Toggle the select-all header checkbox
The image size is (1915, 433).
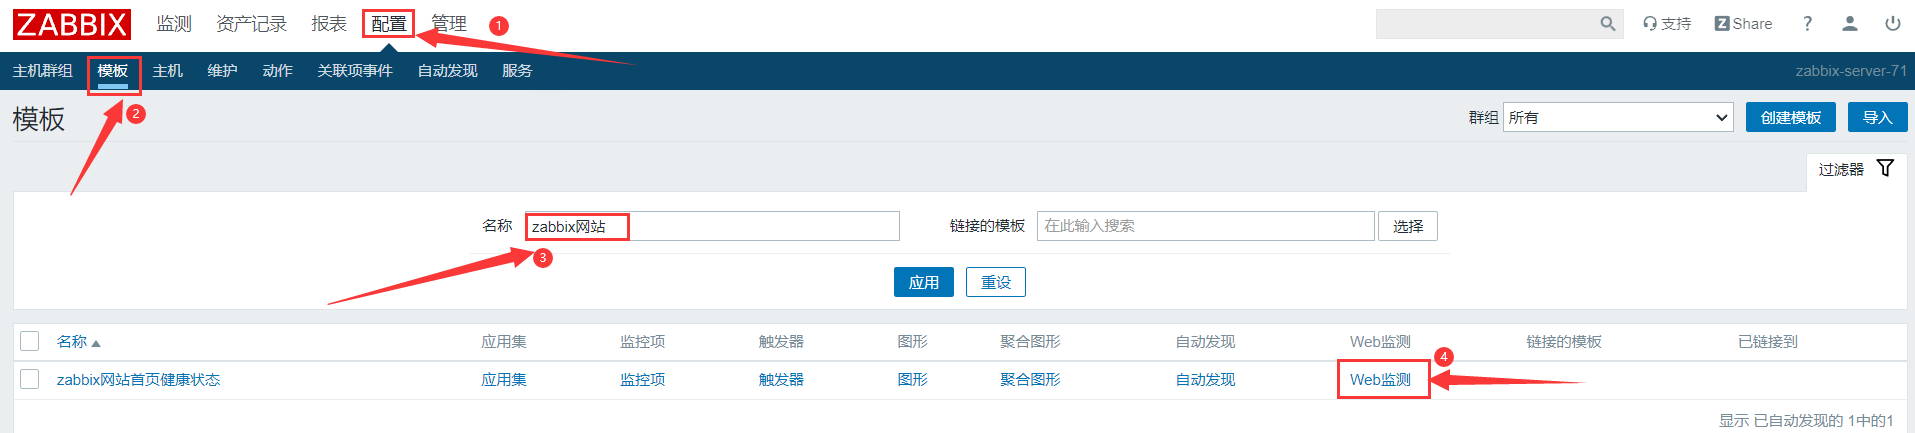pyautogui.click(x=30, y=341)
